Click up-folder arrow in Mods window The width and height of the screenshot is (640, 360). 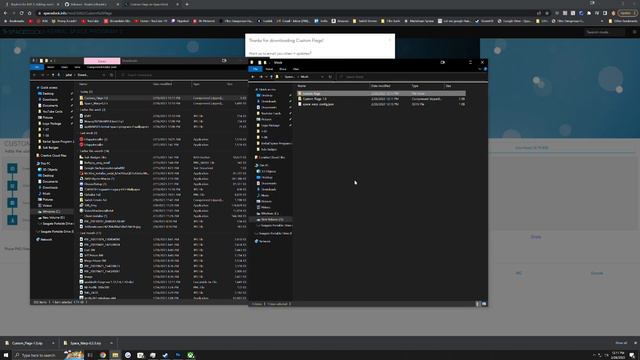[x=271, y=77]
